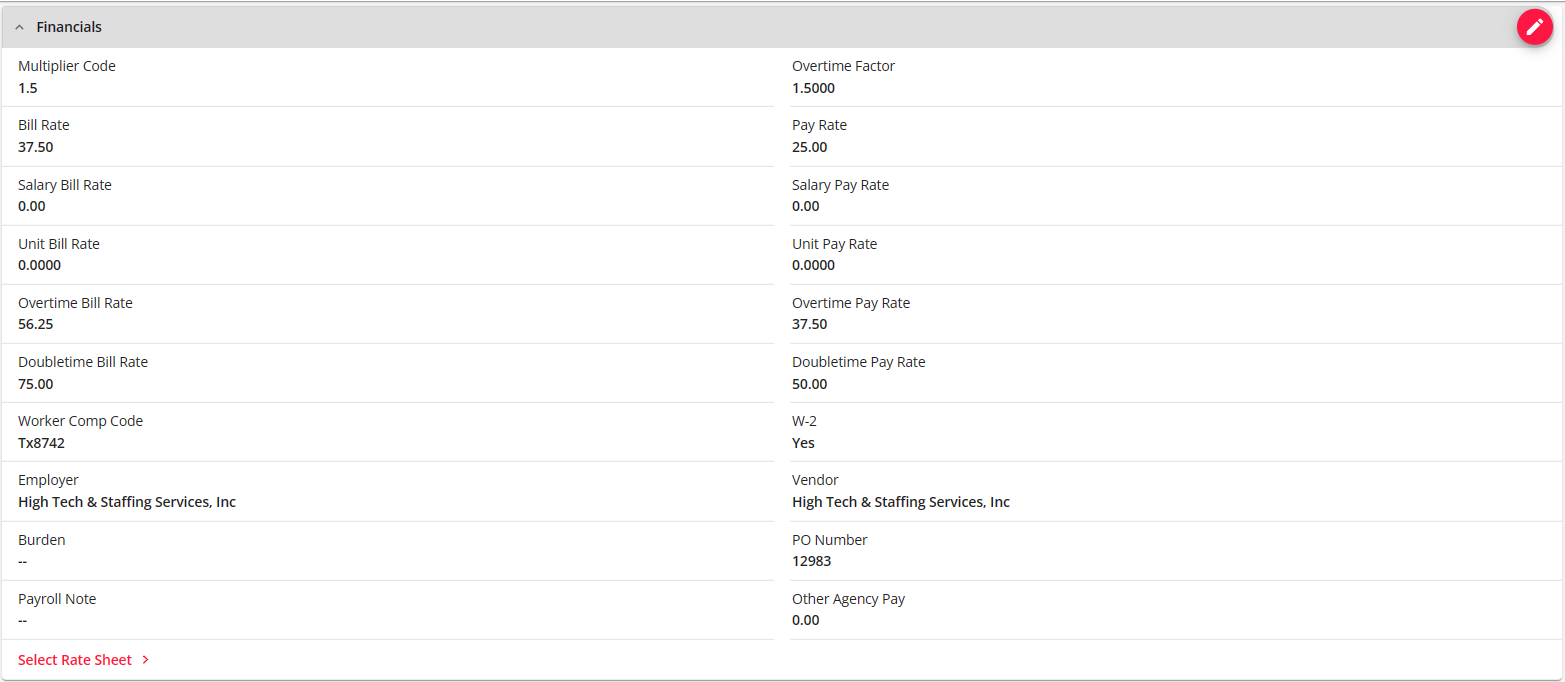Click the Overtime Bill Rate value 56.25
Image resolution: width=1565 pixels, height=682 pixels.
point(36,324)
